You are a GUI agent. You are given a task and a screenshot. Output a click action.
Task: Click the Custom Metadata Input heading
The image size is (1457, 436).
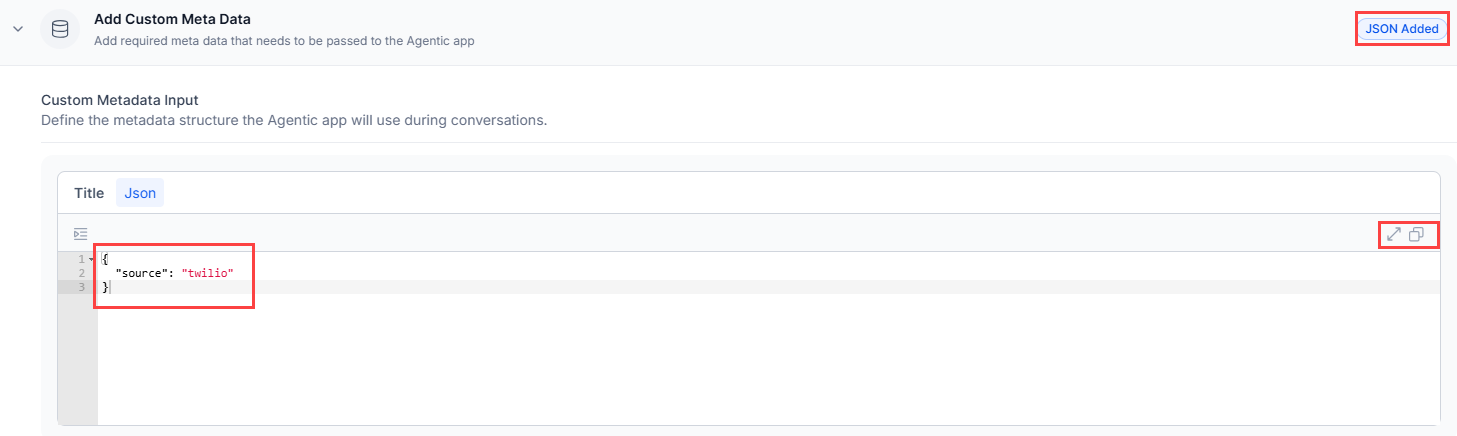[x=120, y=100]
